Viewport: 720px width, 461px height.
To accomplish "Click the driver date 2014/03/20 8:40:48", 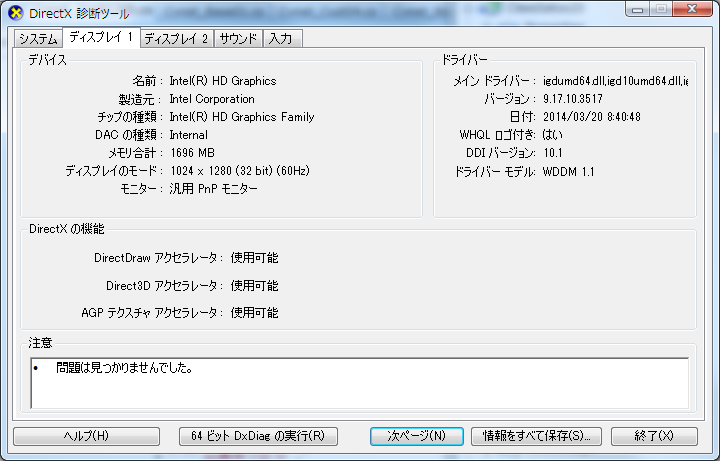I will 591,117.
